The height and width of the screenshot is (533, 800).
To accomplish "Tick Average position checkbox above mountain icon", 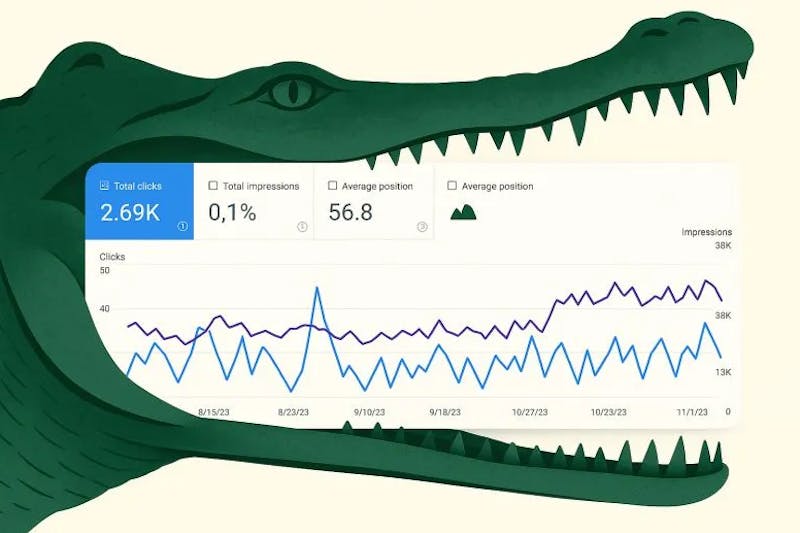I will (x=452, y=186).
